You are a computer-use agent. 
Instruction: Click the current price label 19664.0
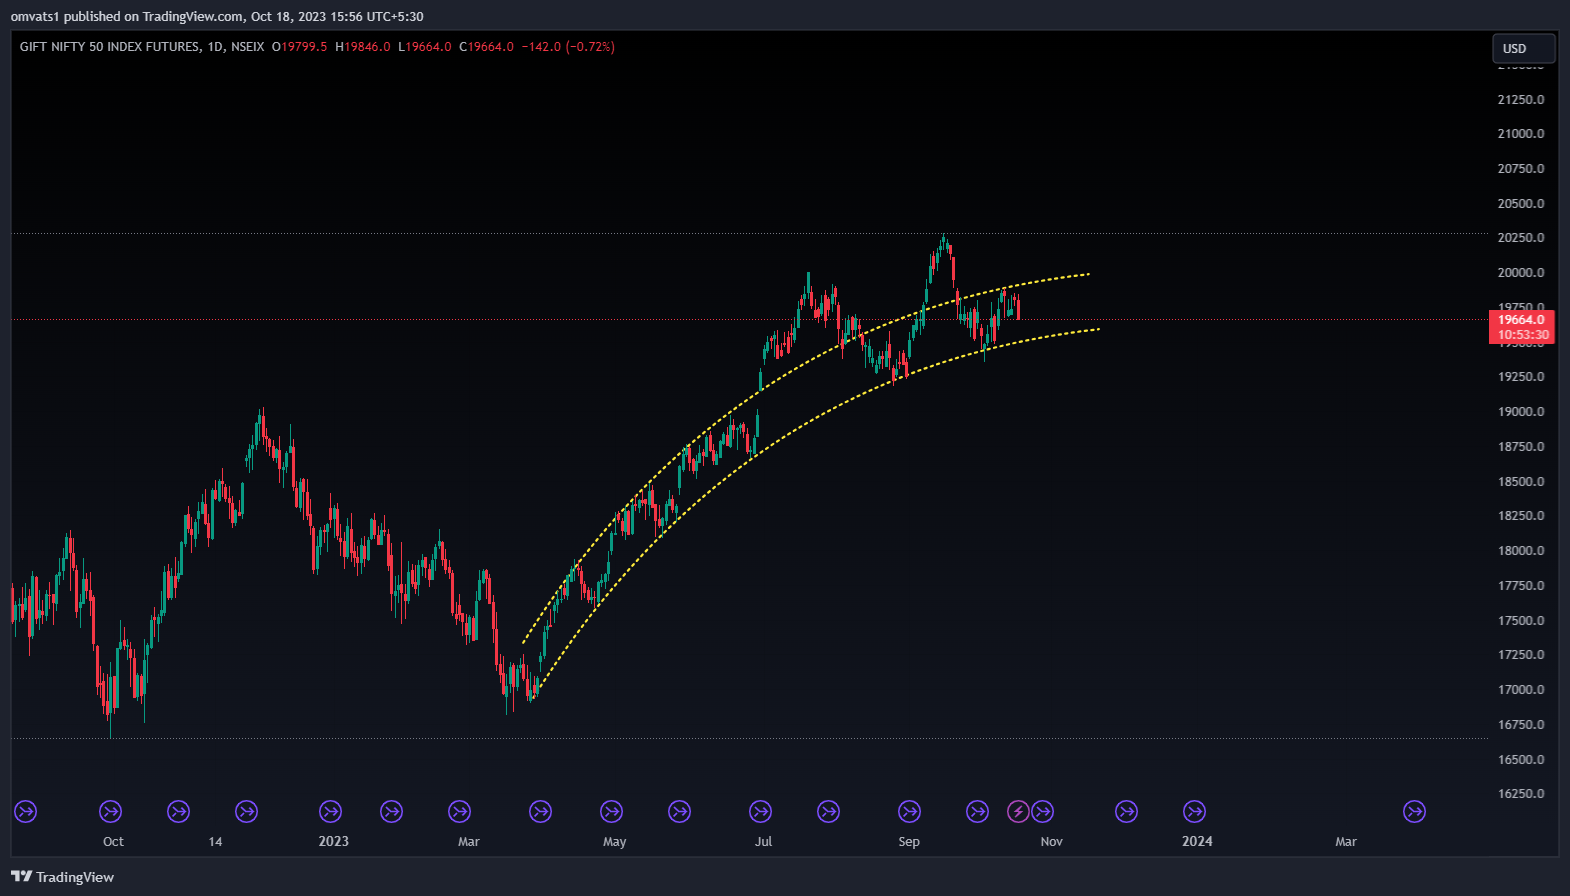pos(1521,320)
